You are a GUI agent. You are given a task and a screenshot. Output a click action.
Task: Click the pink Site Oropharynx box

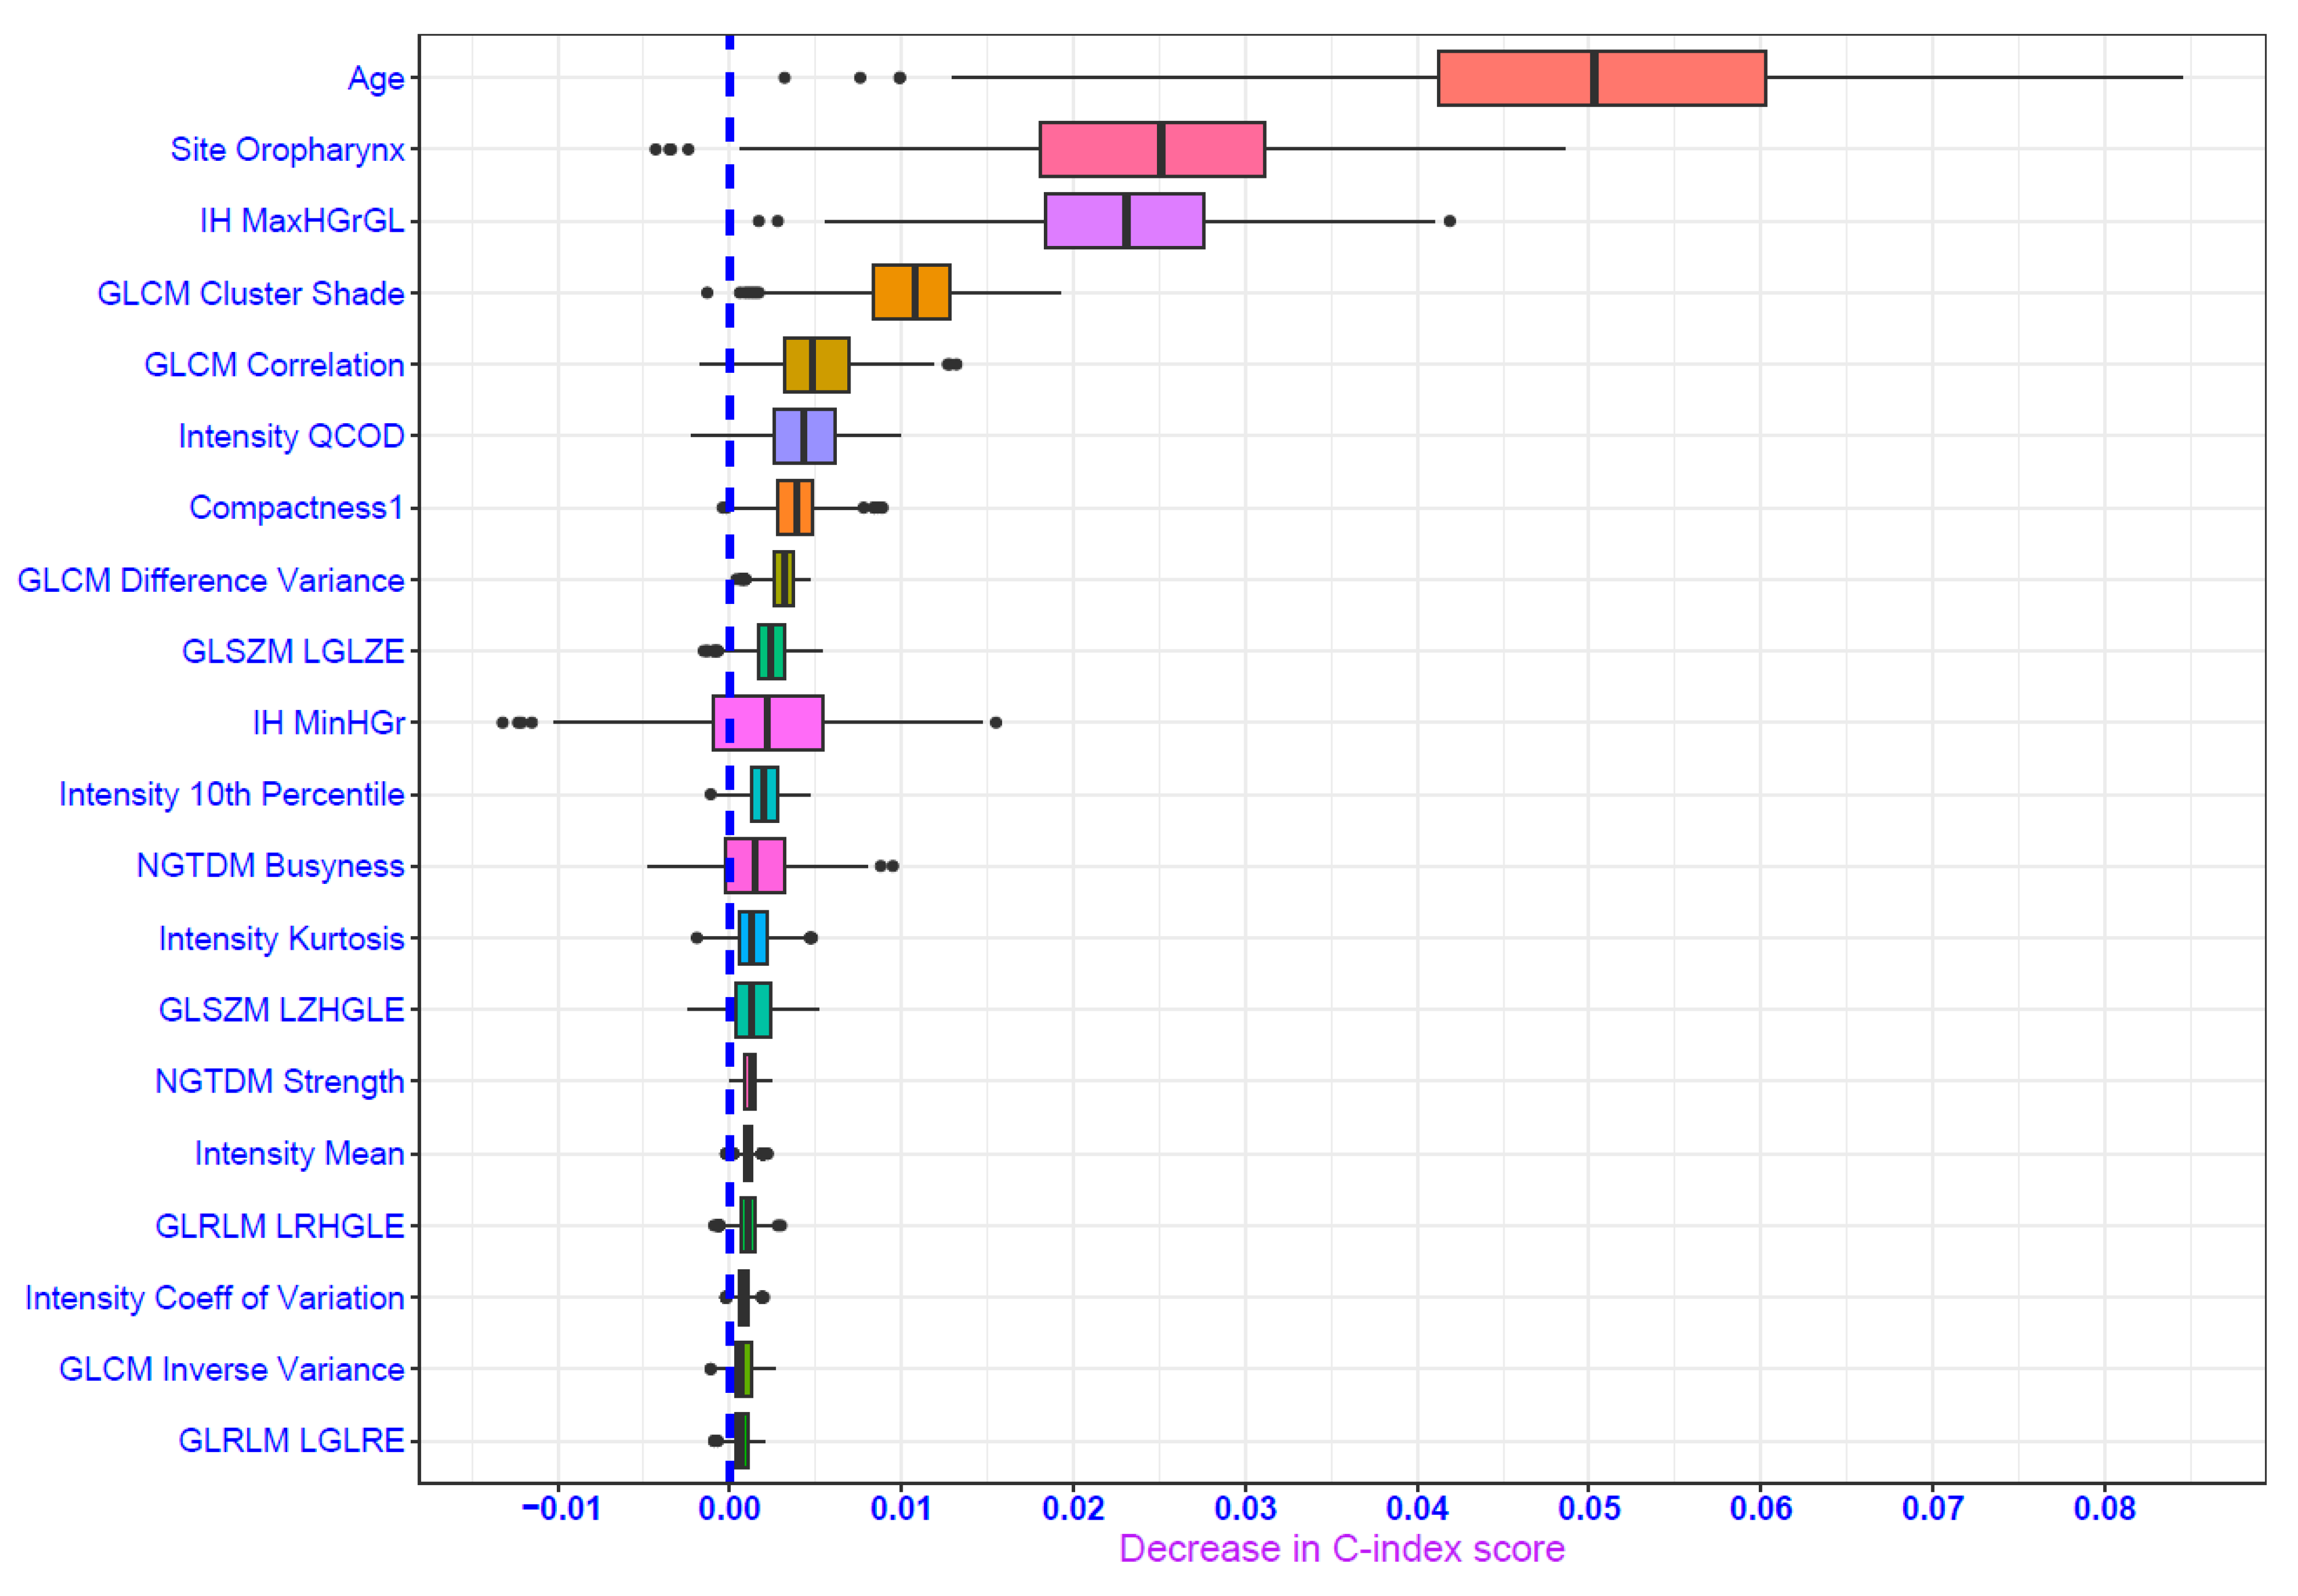(x=1151, y=149)
